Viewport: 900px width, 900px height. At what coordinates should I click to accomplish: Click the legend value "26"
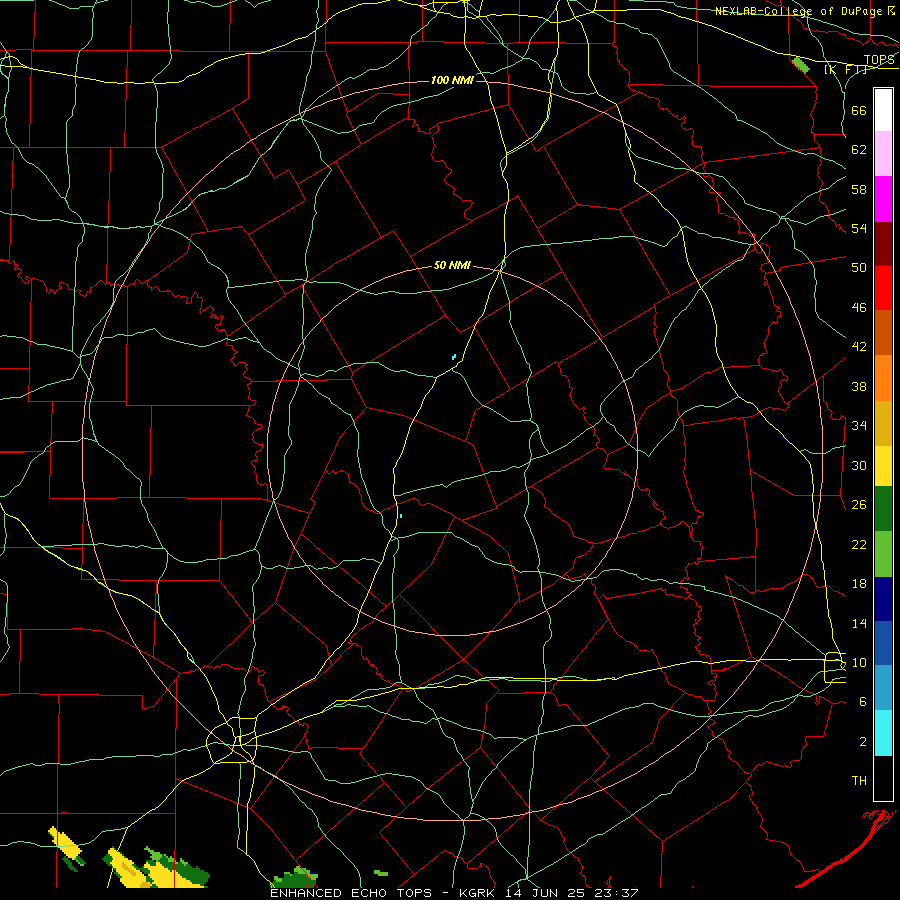[859, 505]
